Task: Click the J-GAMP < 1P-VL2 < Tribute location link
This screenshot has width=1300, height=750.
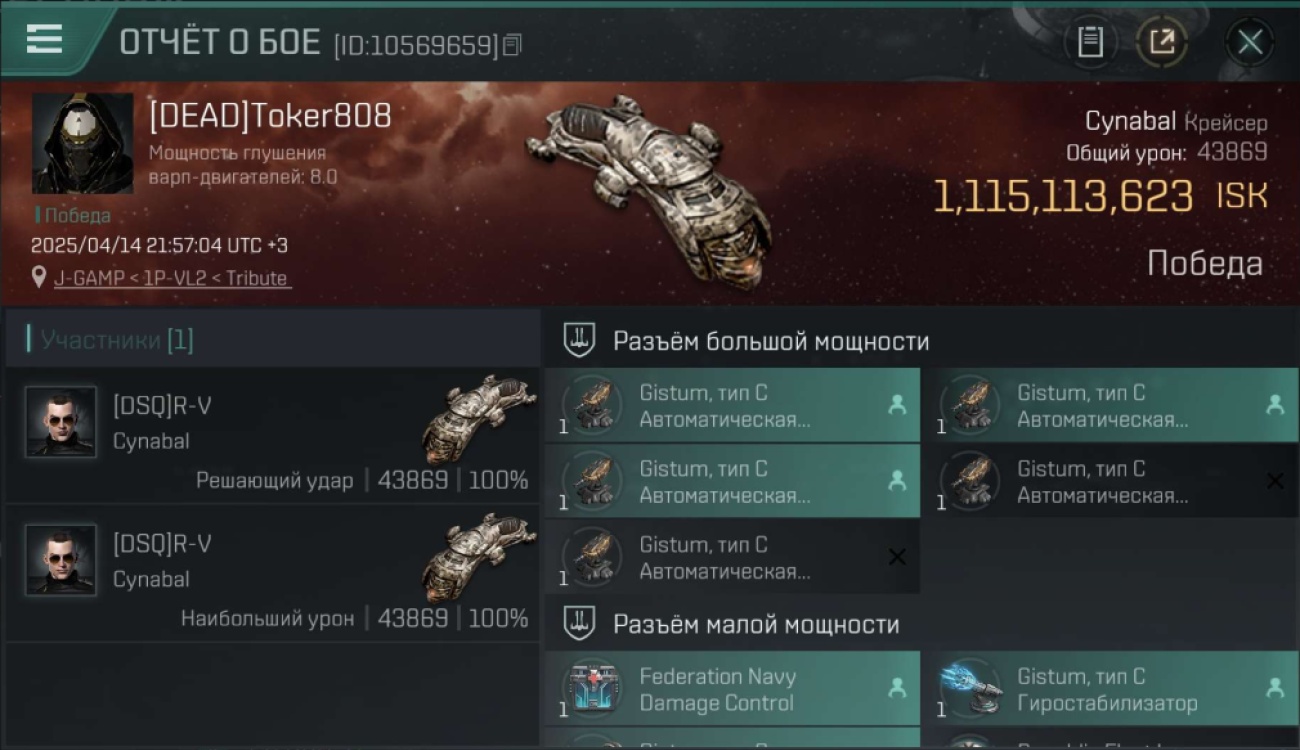Action: pyautogui.click(x=172, y=278)
